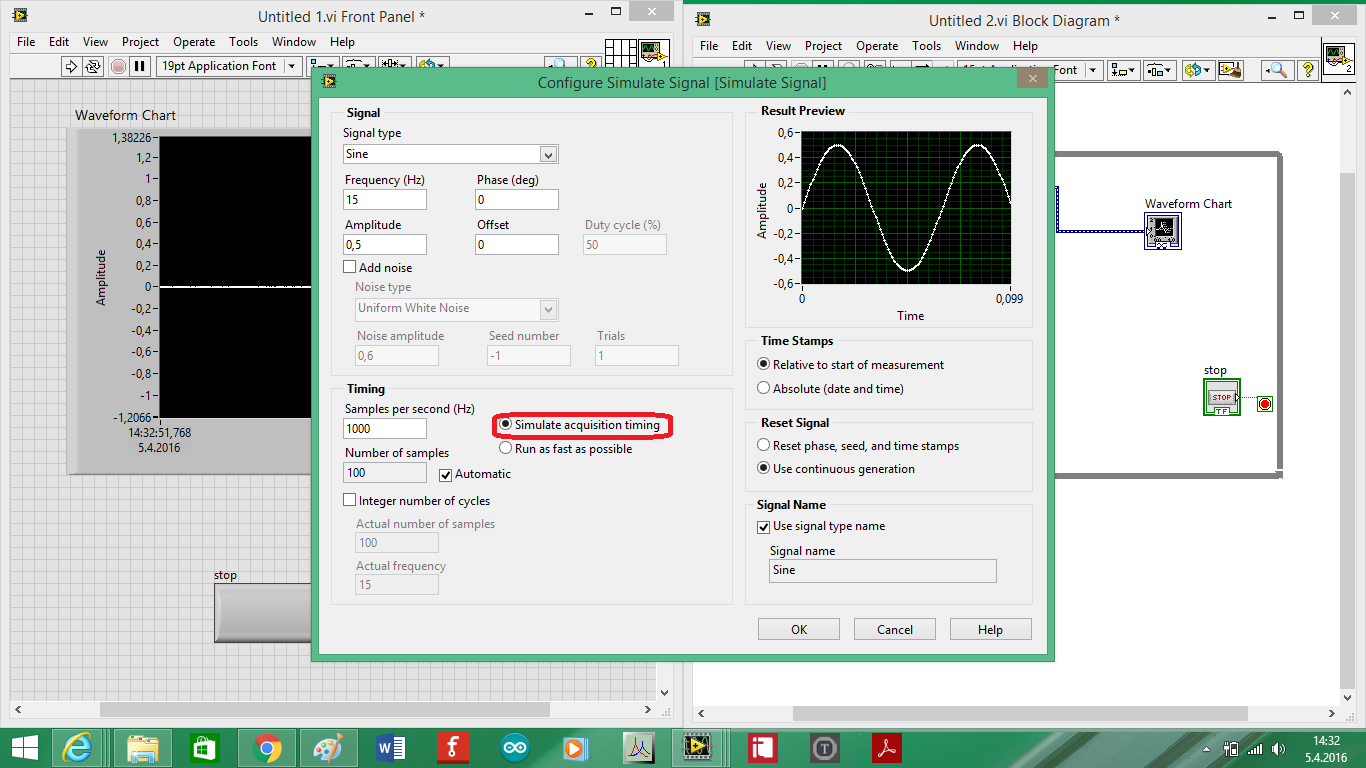This screenshot has height=768, width=1366.
Task: Click Cancel in Configure Simulate Signal dialog
Action: (x=895, y=629)
